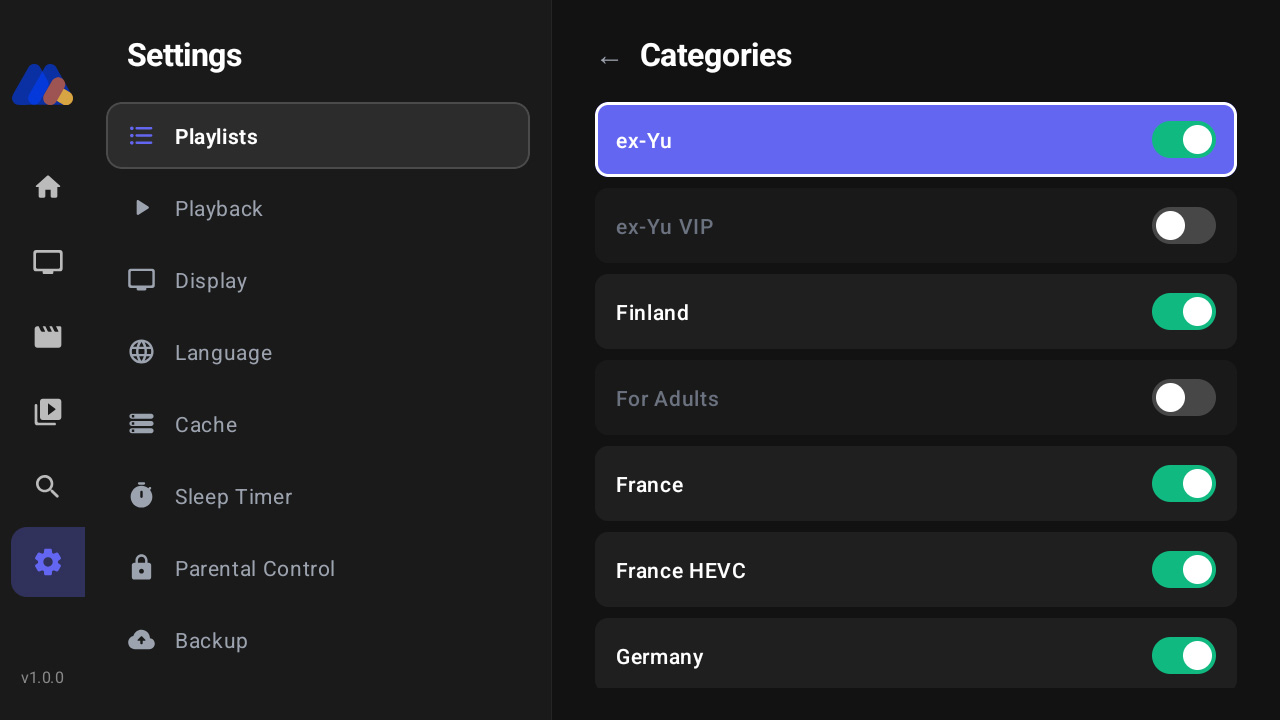Select the video library icon in sidebar
The image size is (1280, 720).
click(47, 411)
